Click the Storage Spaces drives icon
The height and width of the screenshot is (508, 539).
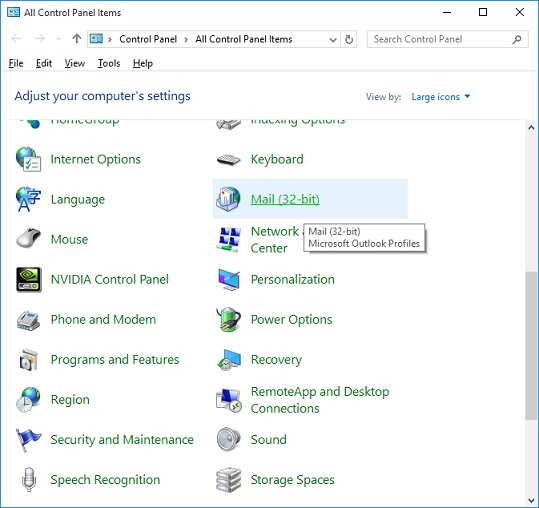(x=229, y=480)
